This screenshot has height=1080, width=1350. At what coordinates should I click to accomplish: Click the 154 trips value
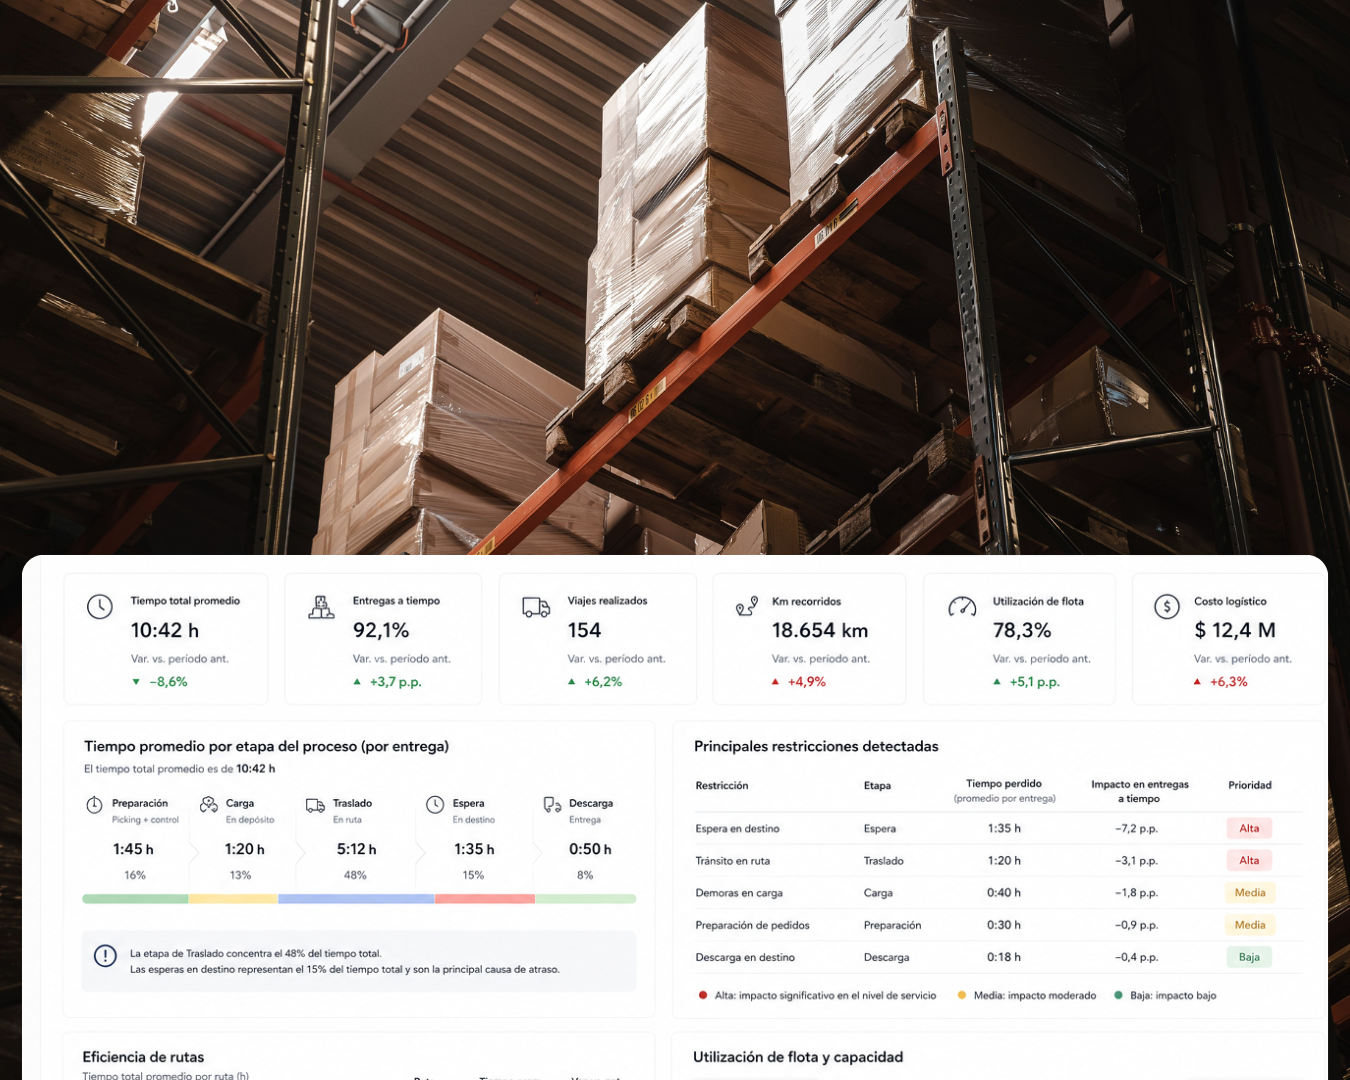(584, 630)
